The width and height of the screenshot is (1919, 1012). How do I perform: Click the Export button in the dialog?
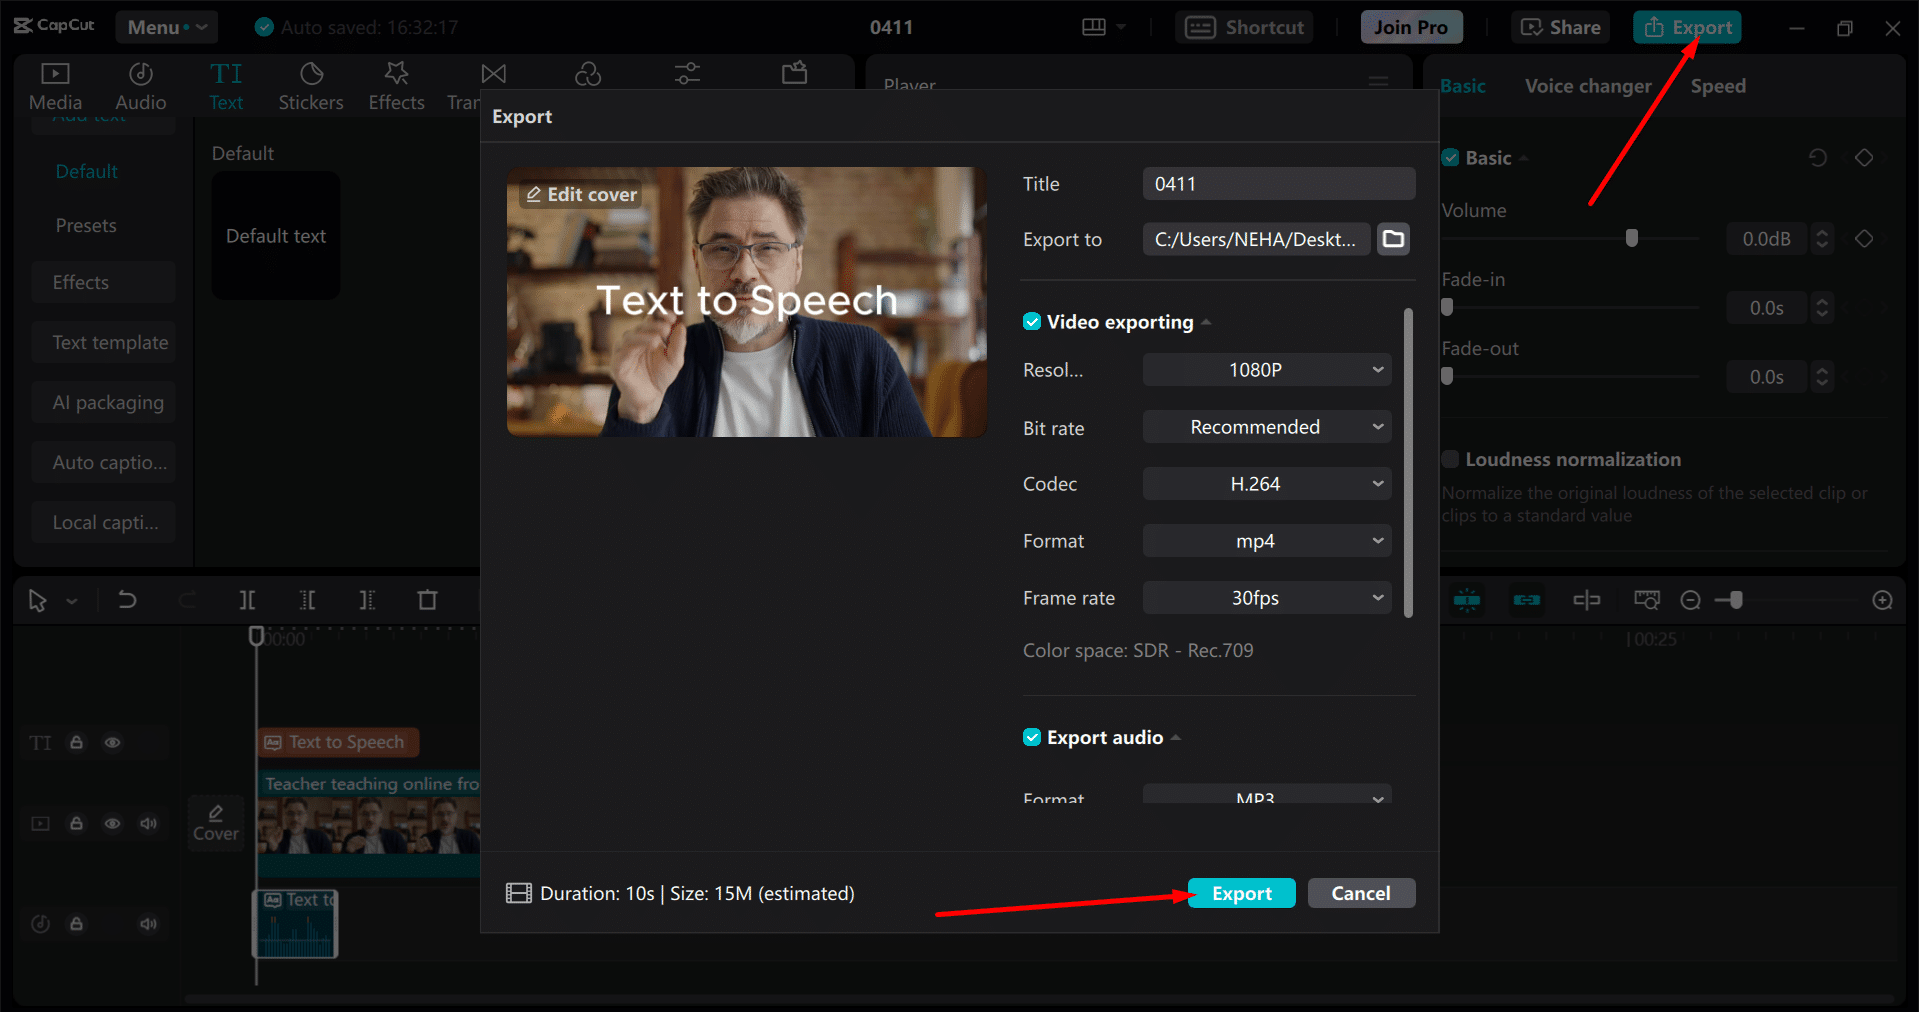[x=1241, y=893]
